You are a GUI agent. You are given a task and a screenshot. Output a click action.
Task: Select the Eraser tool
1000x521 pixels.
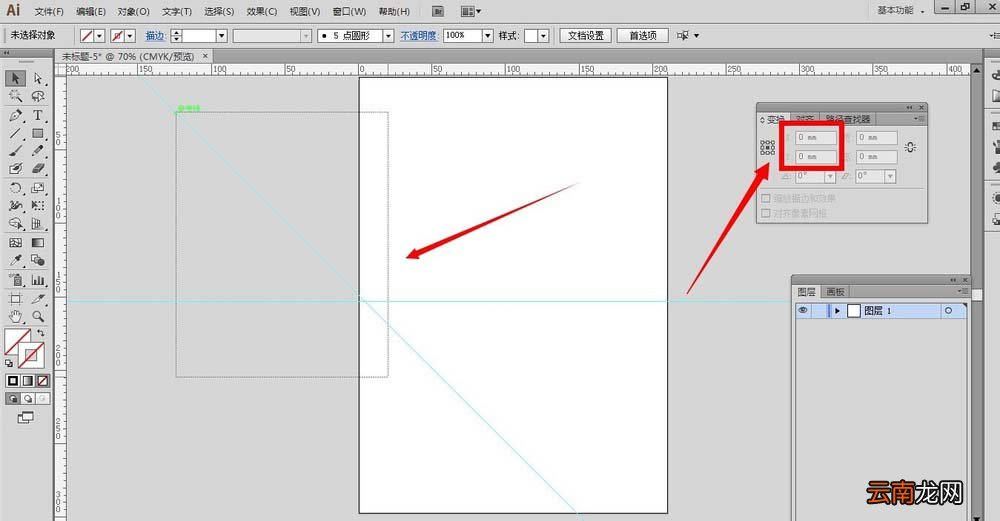(x=38, y=169)
